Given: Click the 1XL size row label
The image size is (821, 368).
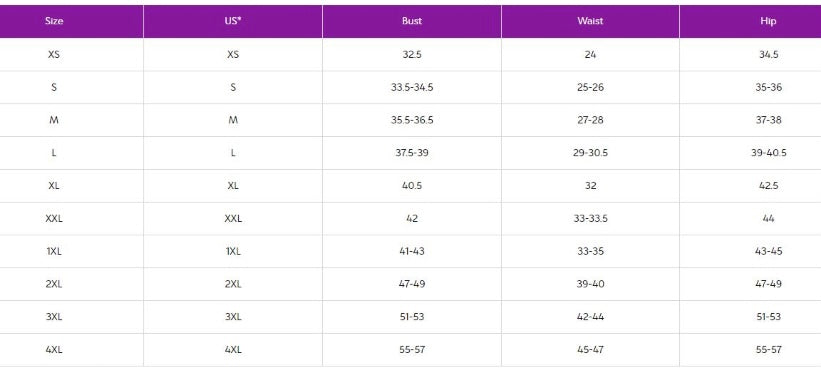Looking at the screenshot, I should coord(54,251).
